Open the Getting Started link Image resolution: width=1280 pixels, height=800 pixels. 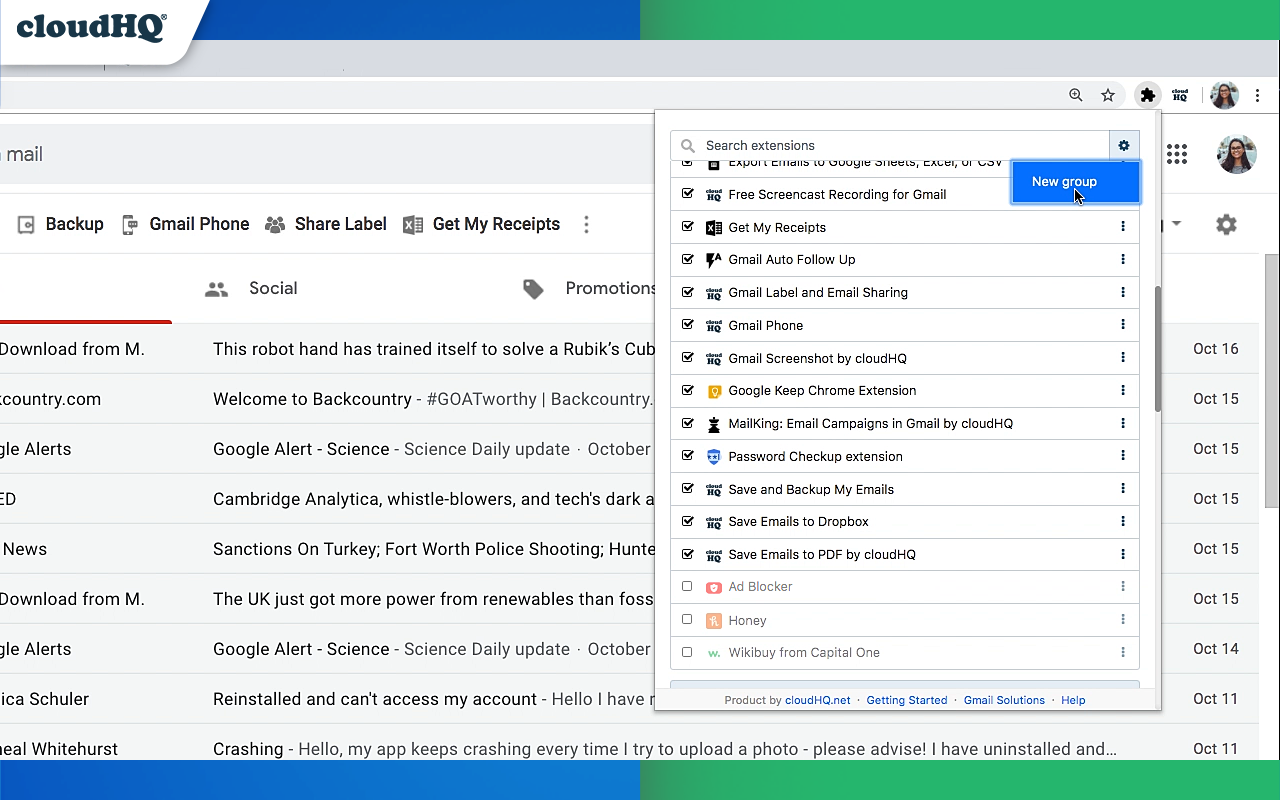[907, 700]
